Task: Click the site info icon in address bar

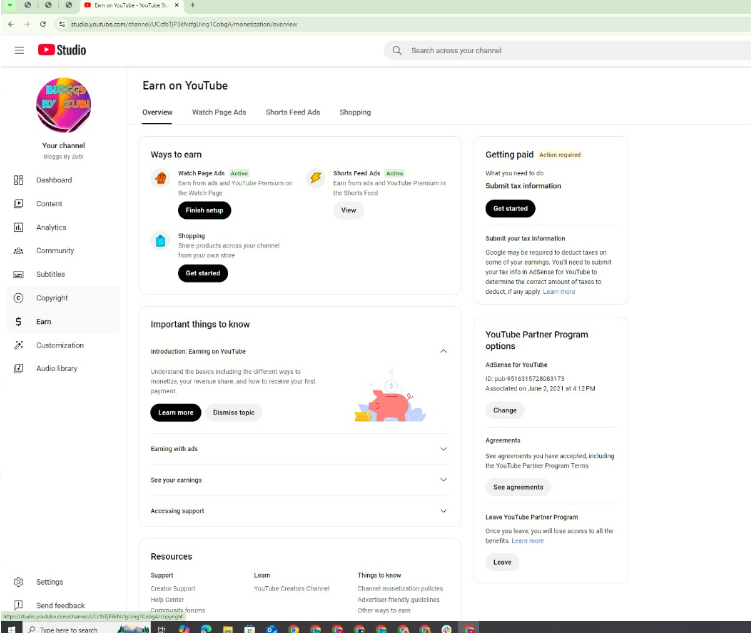Action: 61,24
